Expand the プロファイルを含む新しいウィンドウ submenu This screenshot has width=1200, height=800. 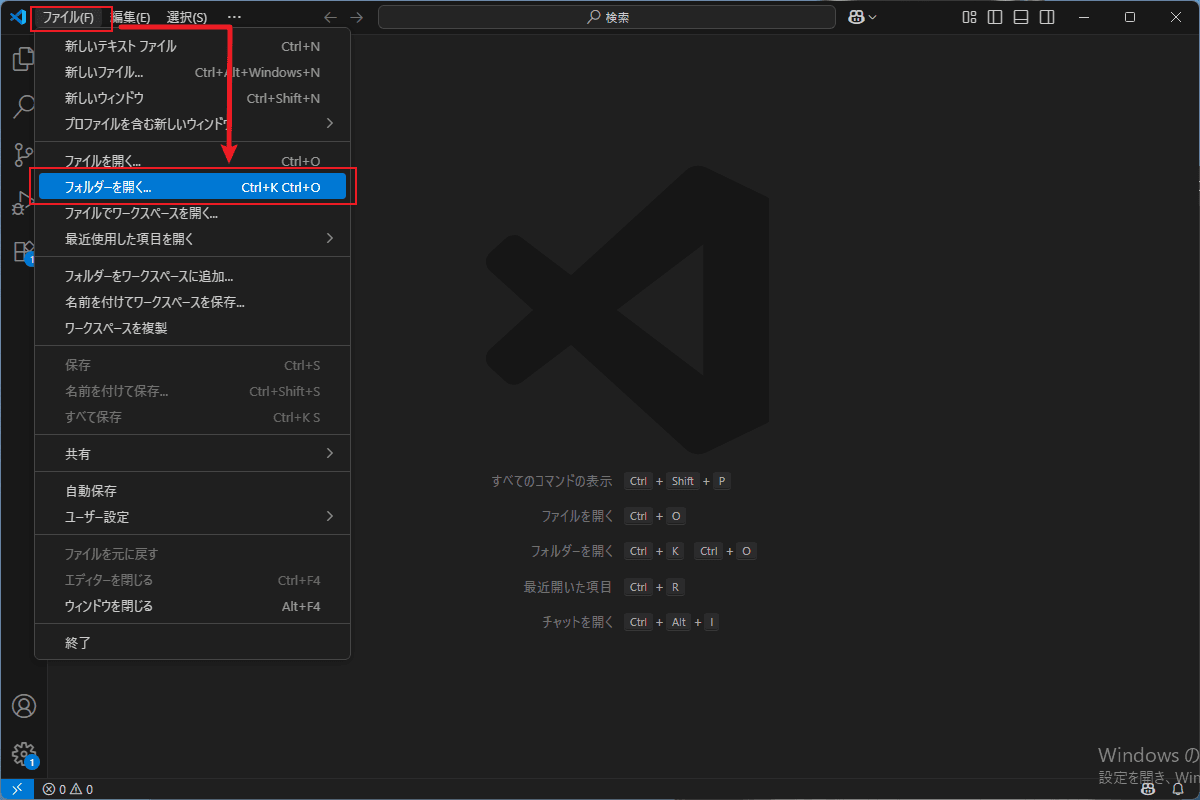pos(193,124)
